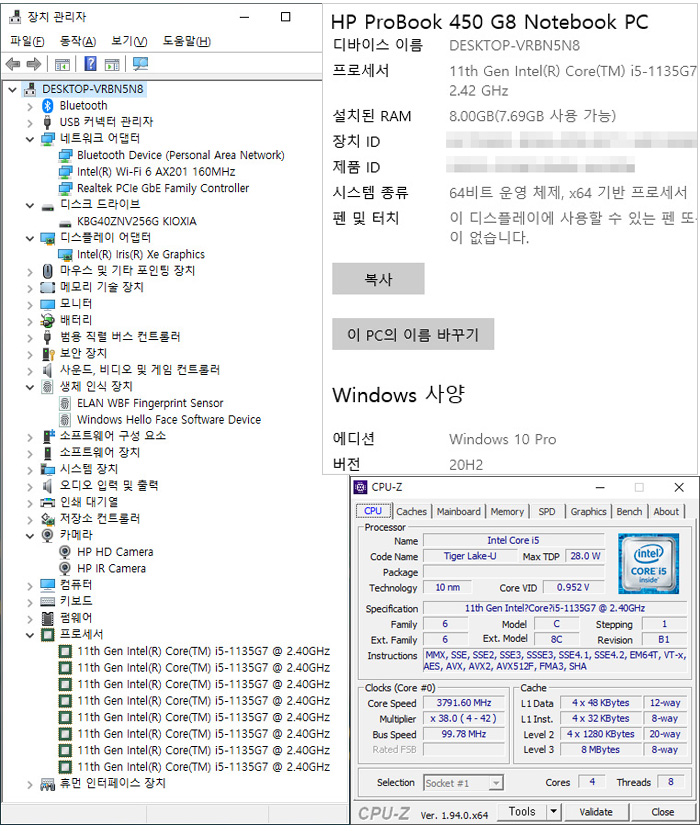Select the Realtek PCIe GbE Family Controller

(163, 188)
